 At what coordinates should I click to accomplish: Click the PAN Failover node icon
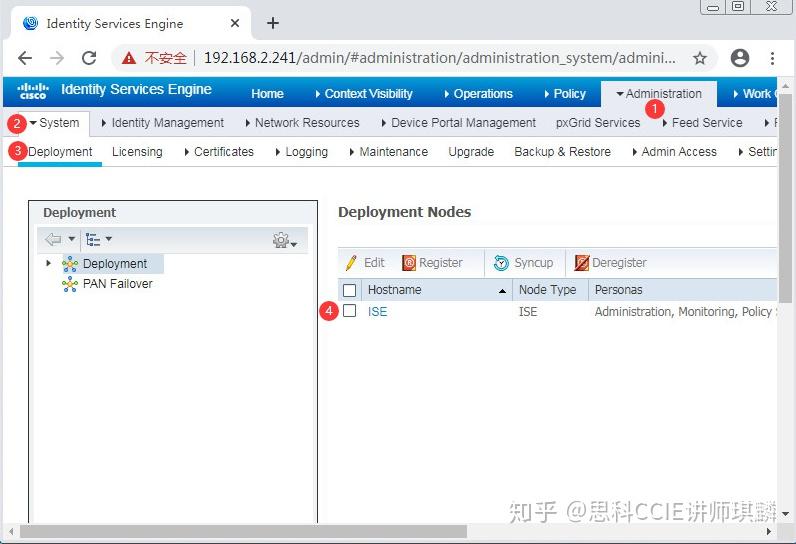click(x=70, y=284)
